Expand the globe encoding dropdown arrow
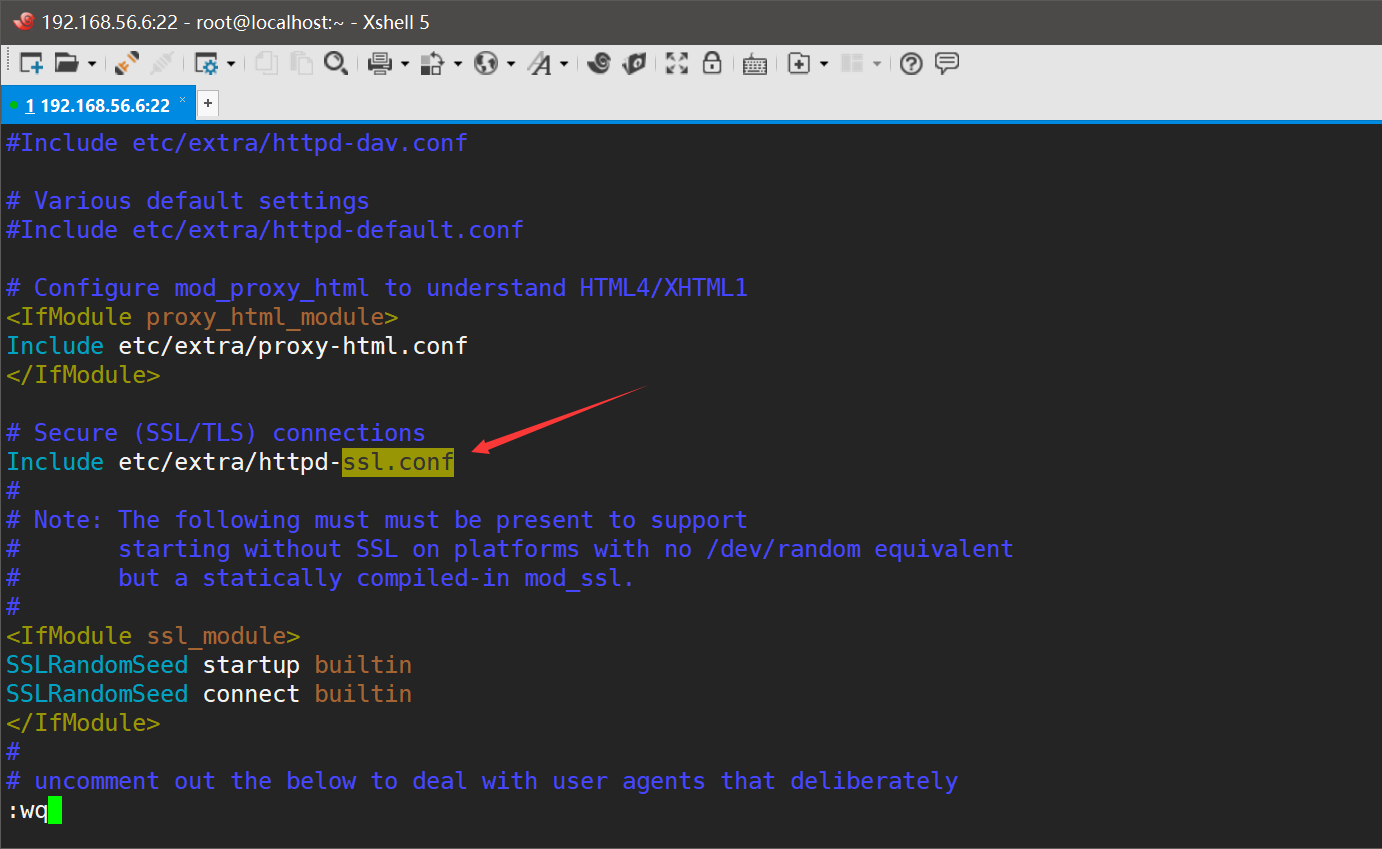 (x=511, y=64)
